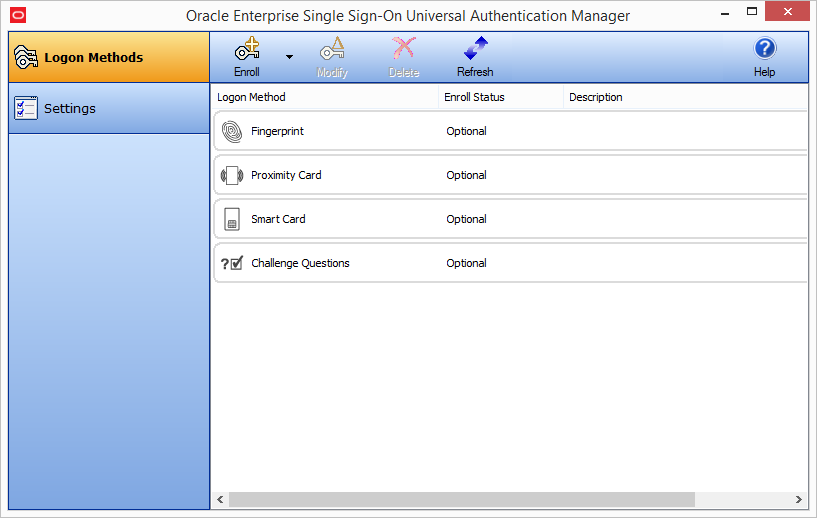Click the Description column header
This screenshot has width=817, height=518.
tap(685, 97)
